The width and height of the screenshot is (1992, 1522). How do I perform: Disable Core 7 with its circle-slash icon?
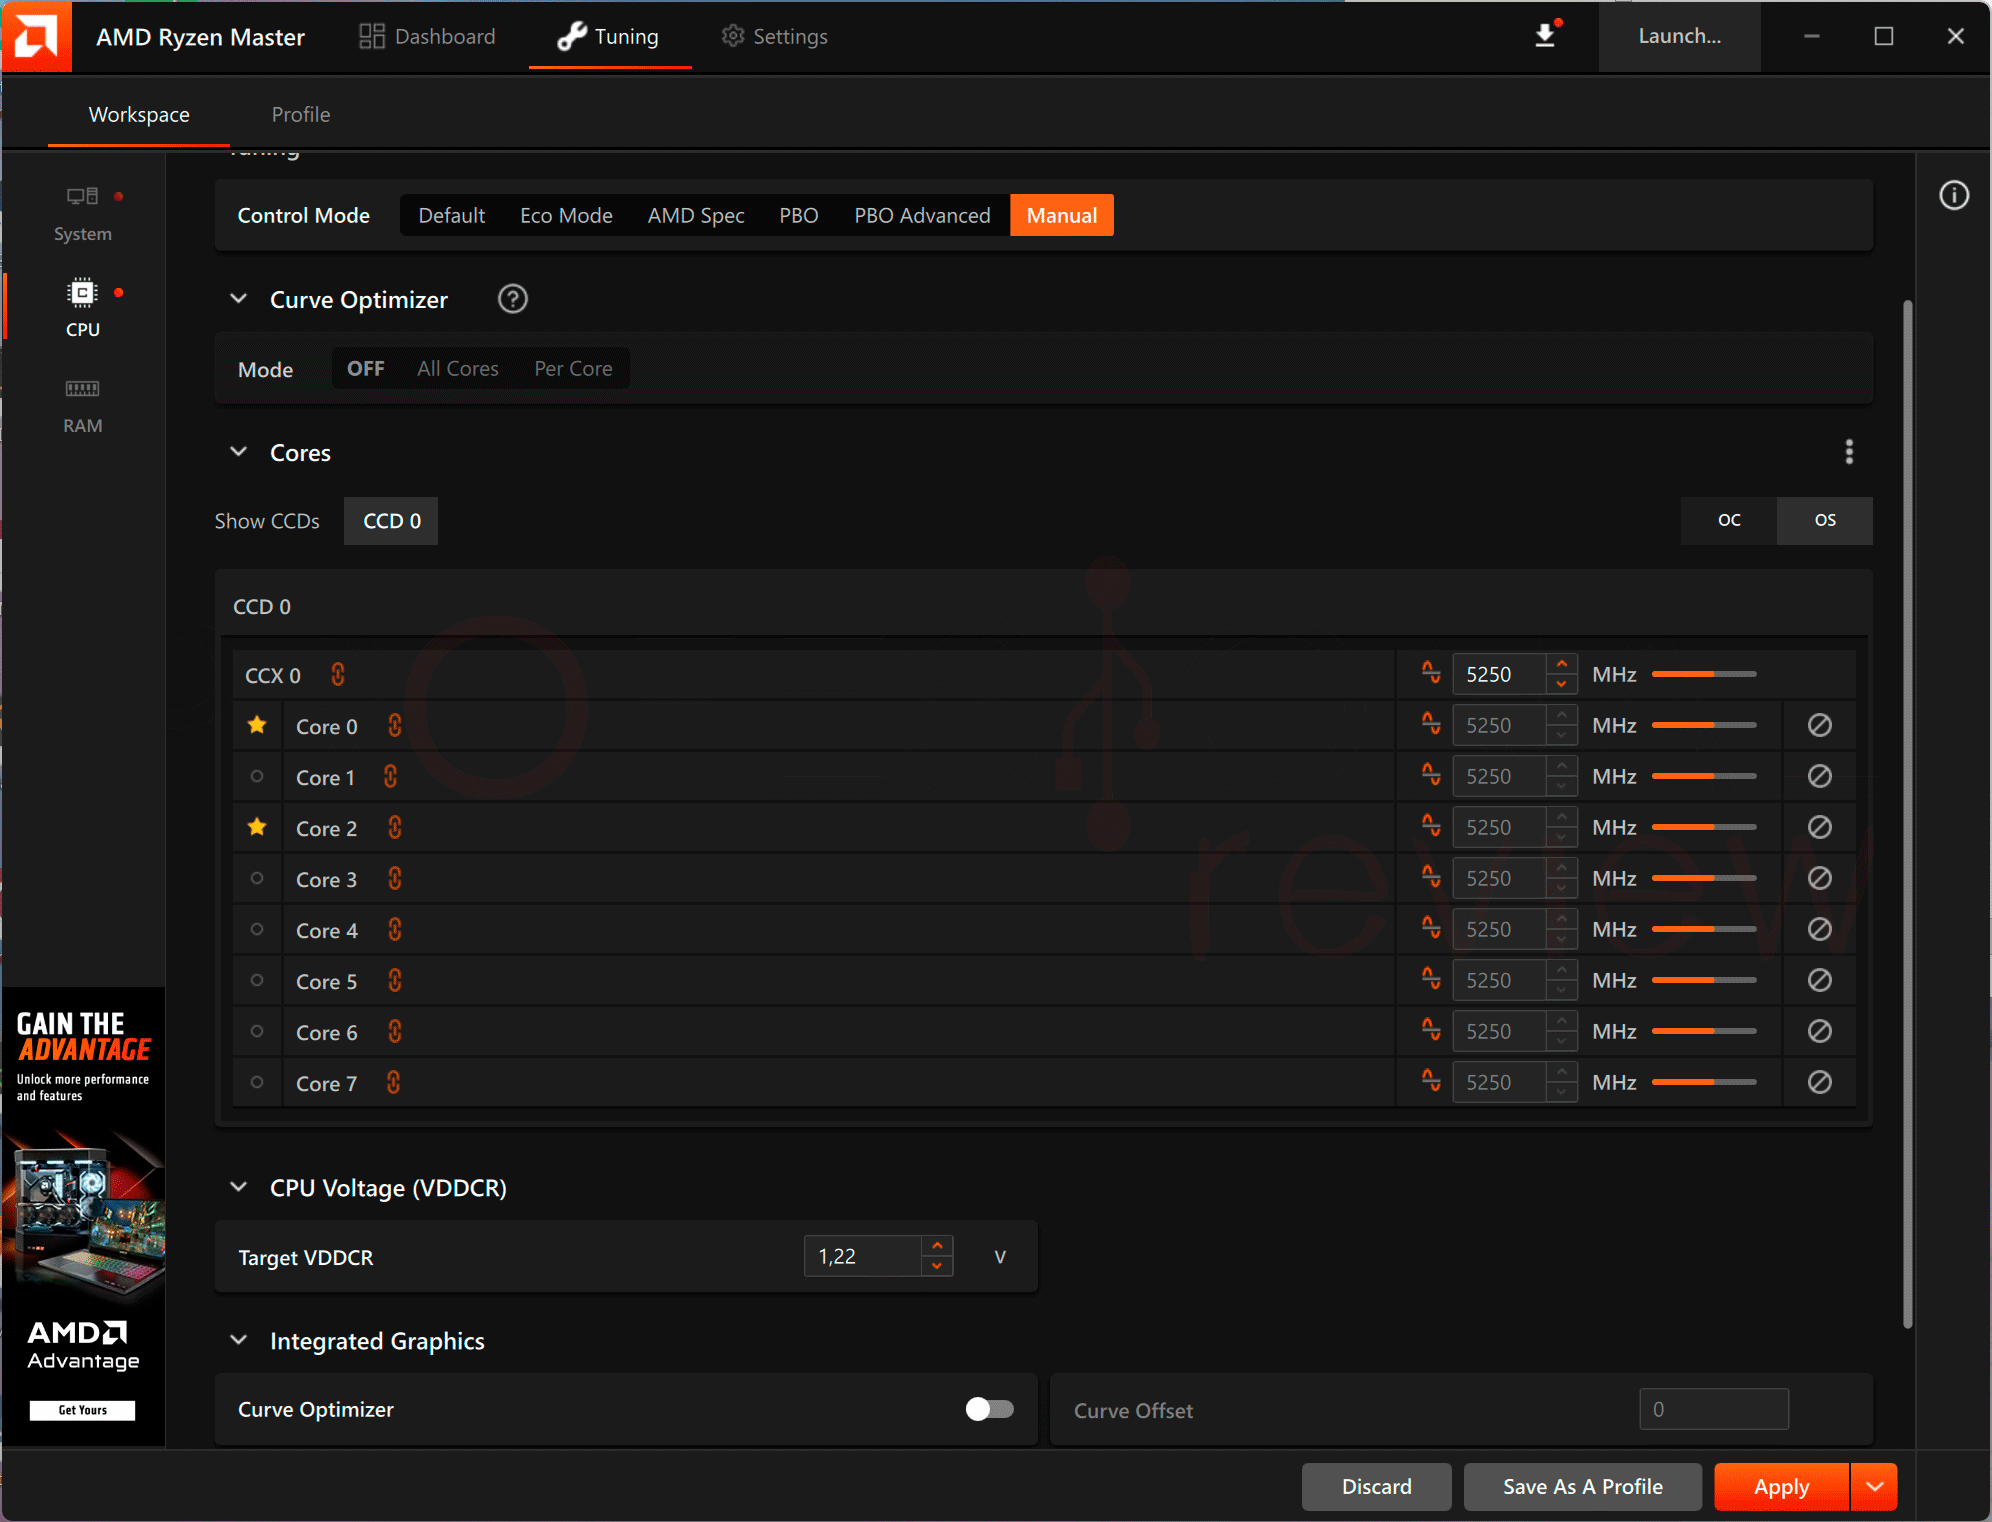point(1820,1082)
